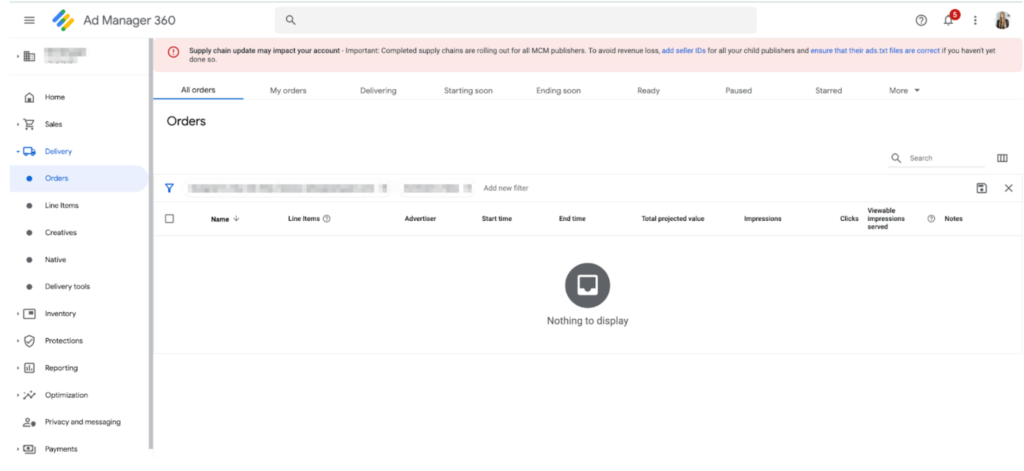
Task: Click the help question mark icon
Action: coord(921,20)
